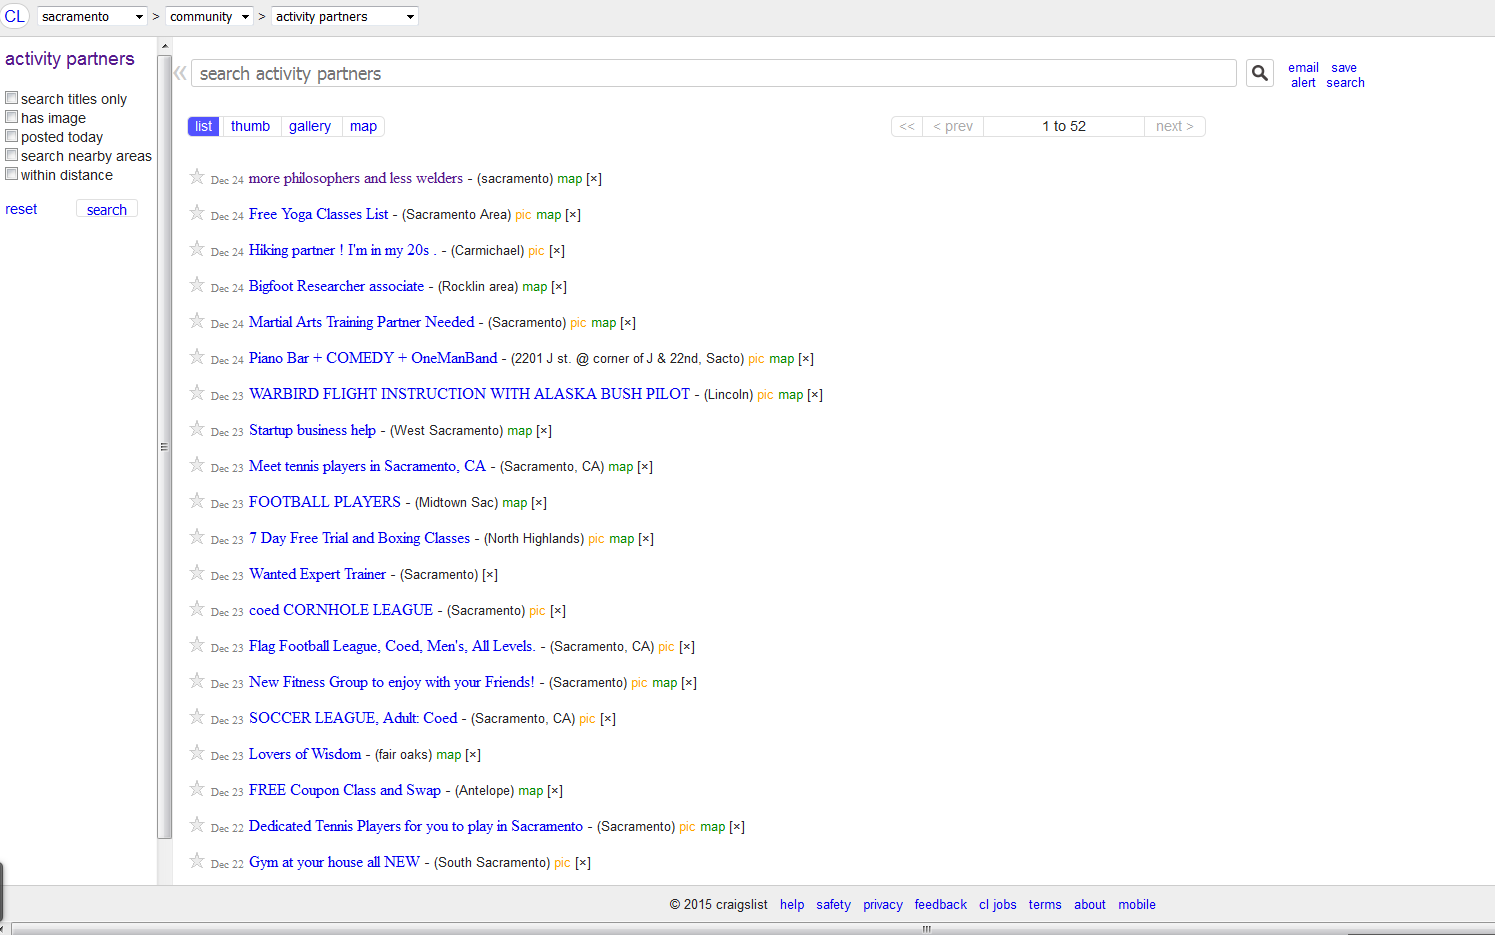
Task: Favorite the Hiking partner post star
Action: 197,249
